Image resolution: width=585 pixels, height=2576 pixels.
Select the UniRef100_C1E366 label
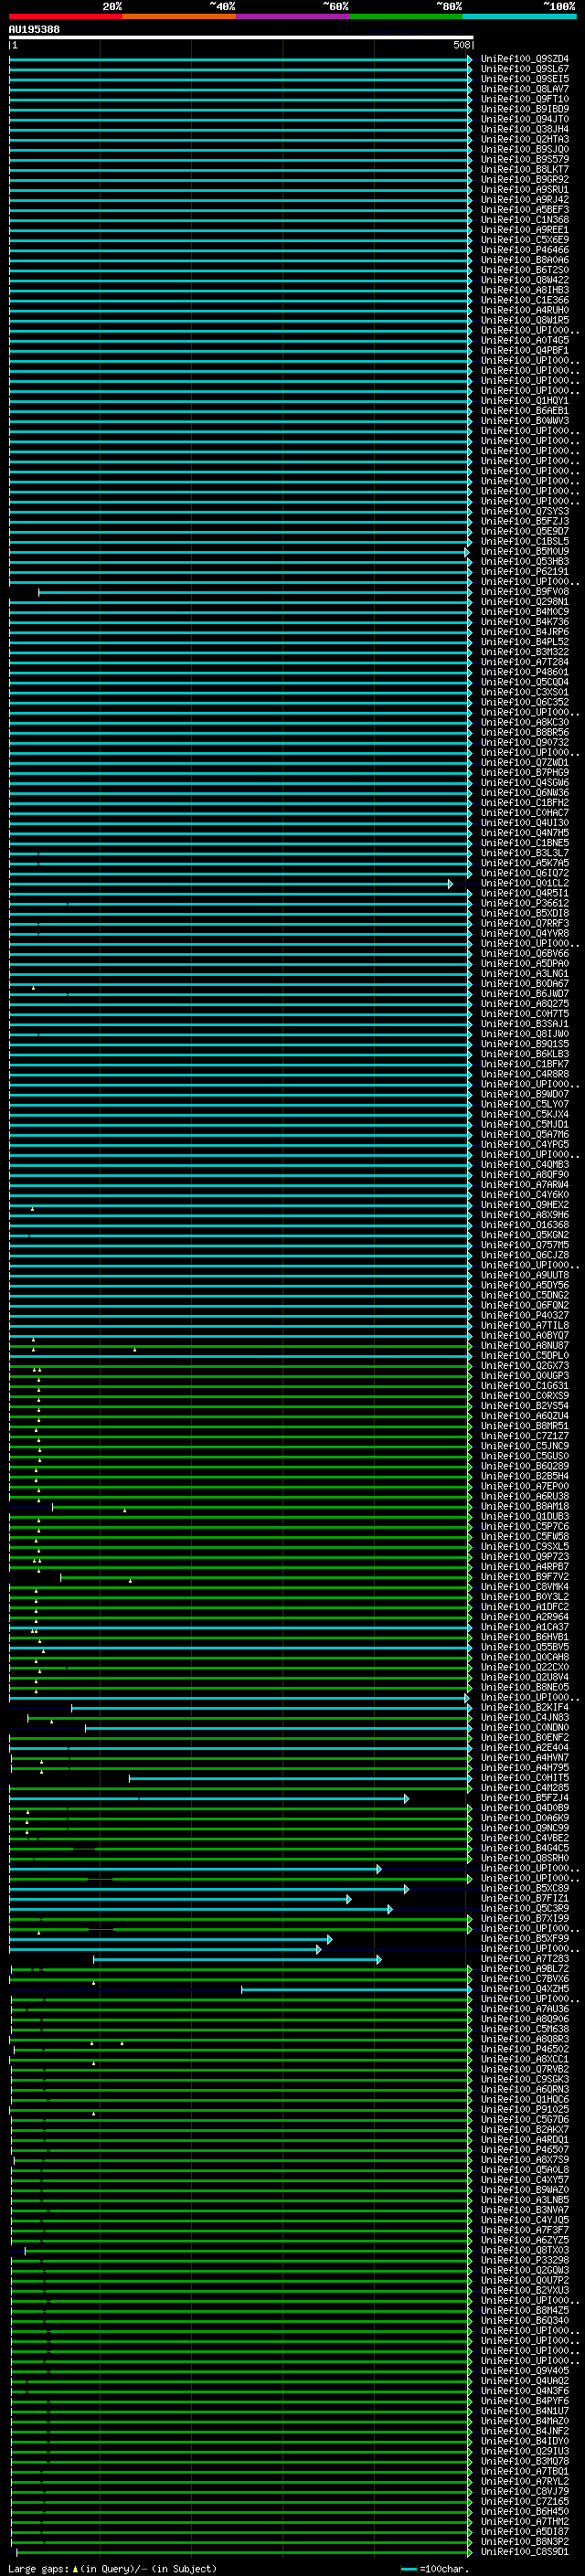point(524,300)
